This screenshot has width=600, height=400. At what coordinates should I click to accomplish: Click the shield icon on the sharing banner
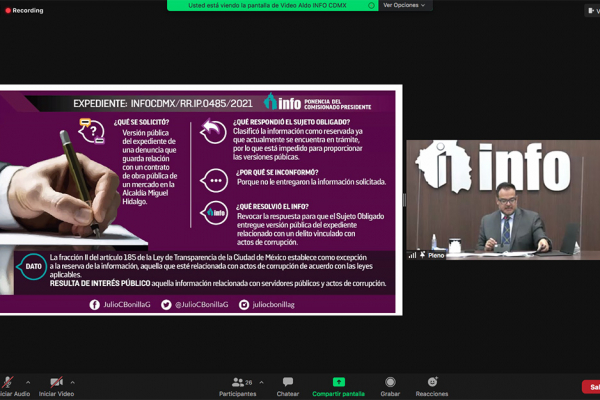coord(371,5)
